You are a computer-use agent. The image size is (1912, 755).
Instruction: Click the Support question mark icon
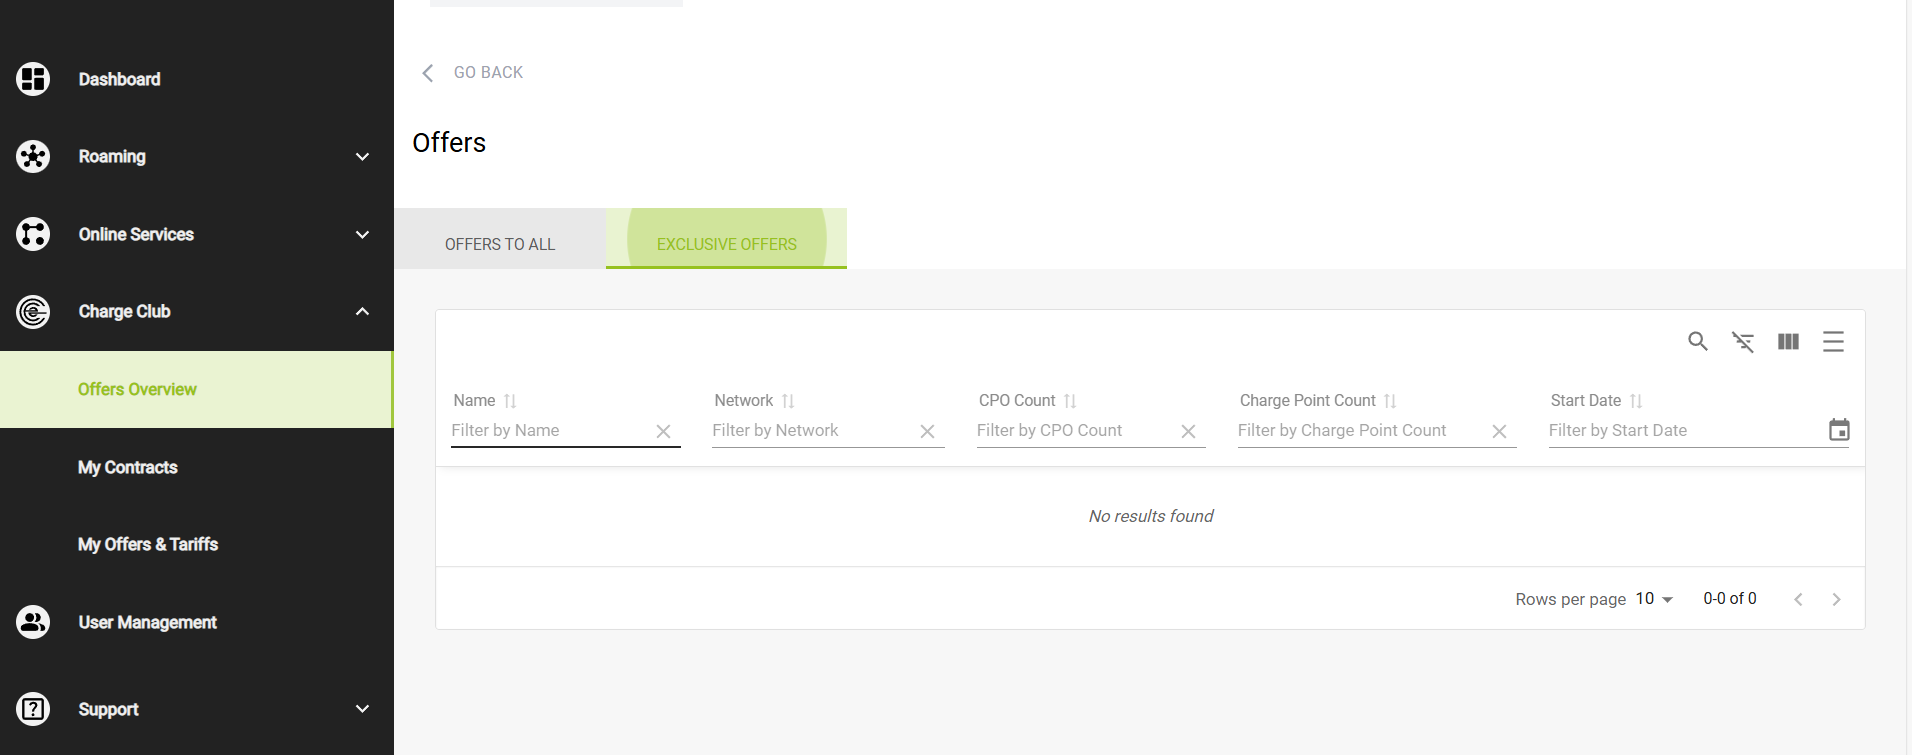coord(33,709)
